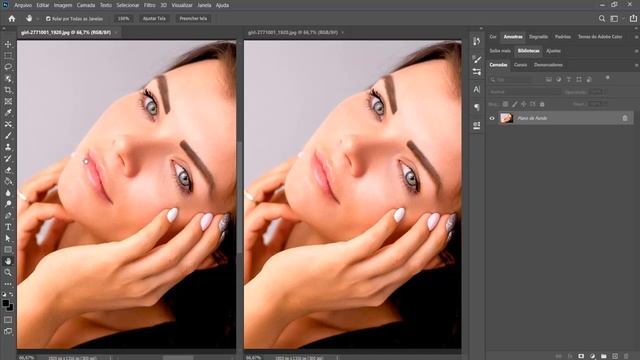Switch to the Degradês tab

click(x=538, y=37)
